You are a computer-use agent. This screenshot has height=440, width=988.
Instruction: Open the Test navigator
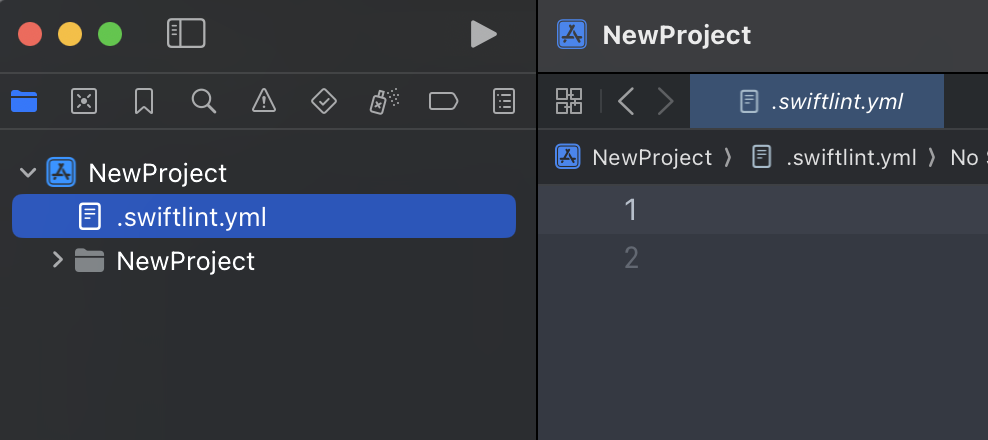[324, 100]
